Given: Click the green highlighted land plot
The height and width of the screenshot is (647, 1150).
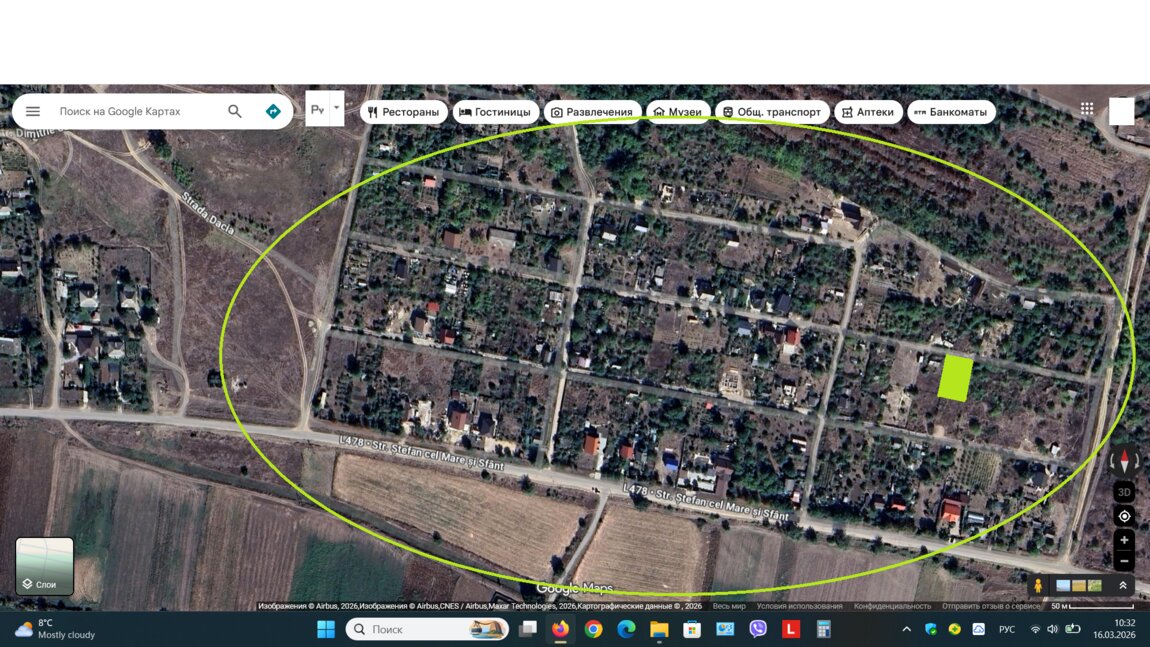Looking at the screenshot, I should click(955, 379).
